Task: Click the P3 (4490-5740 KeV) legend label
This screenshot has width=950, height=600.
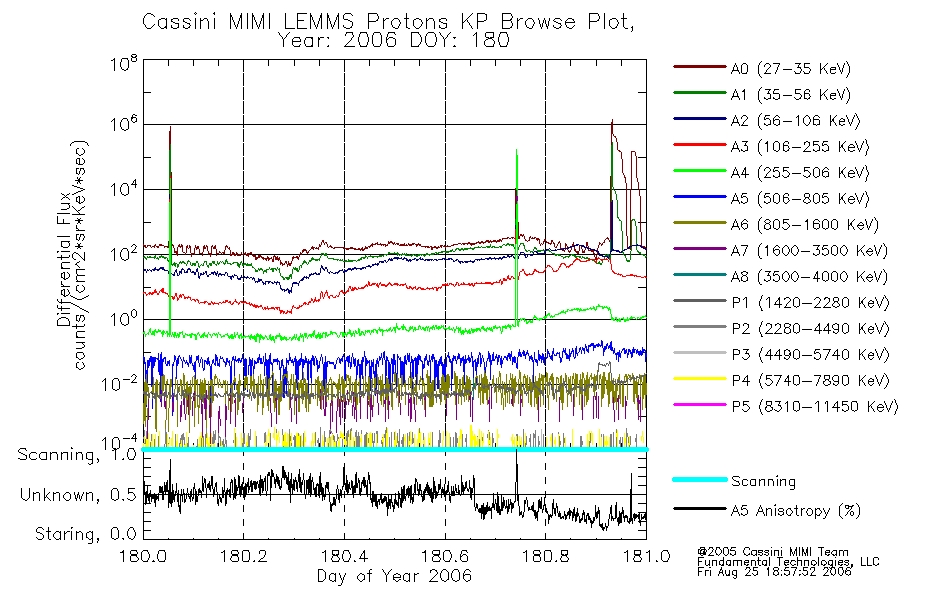Action: [x=810, y=355]
